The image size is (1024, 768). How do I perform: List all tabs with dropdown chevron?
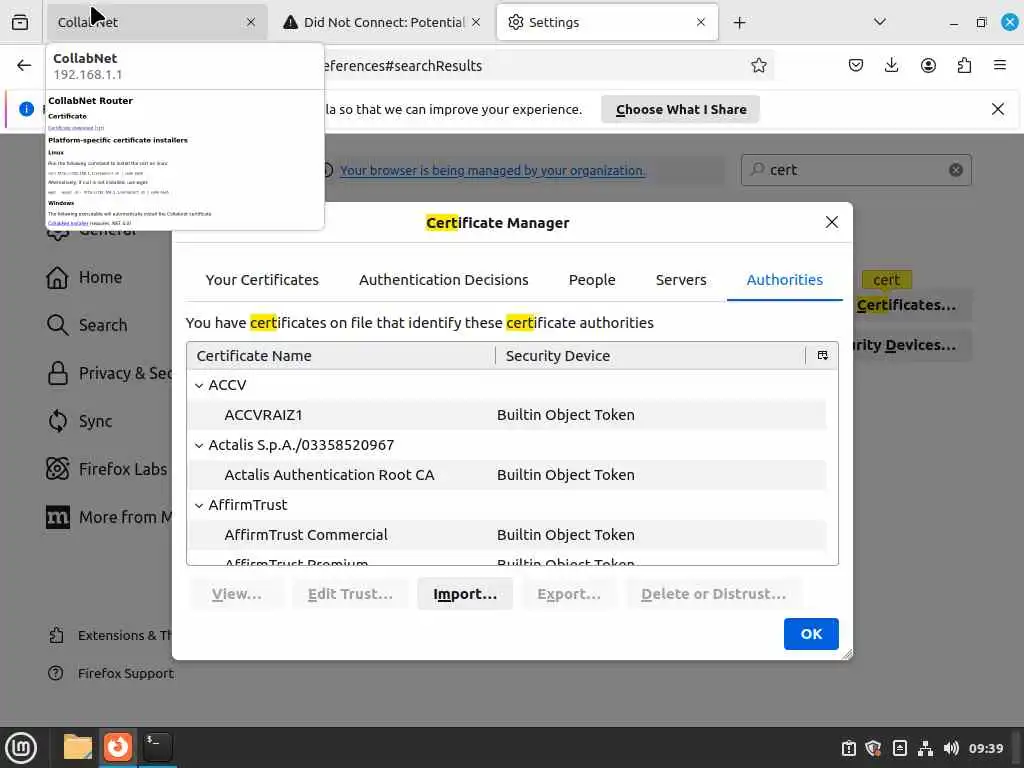(880, 22)
